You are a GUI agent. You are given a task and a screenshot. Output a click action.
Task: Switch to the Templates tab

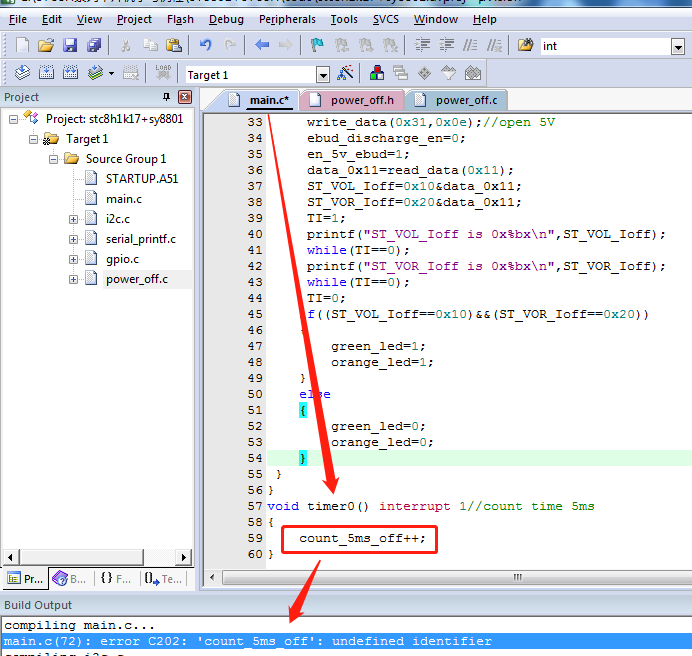pyautogui.click(x=163, y=579)
